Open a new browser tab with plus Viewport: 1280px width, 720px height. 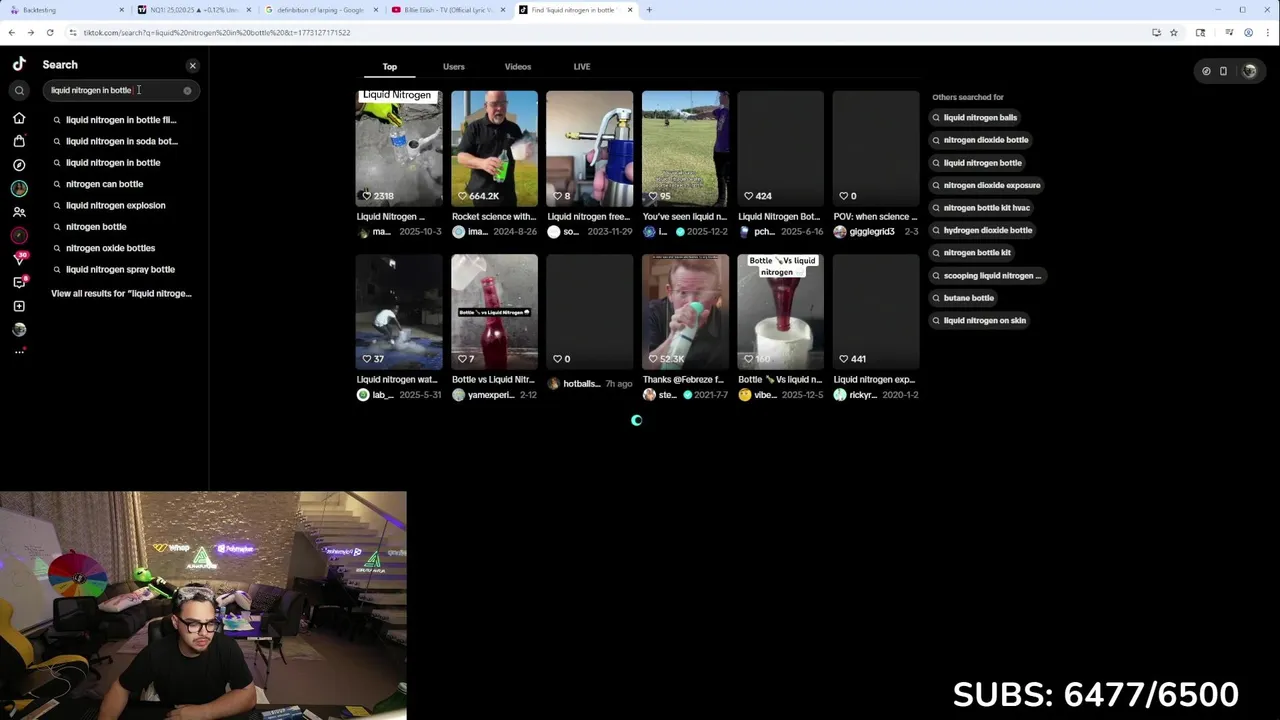click(x=649, y=10)
